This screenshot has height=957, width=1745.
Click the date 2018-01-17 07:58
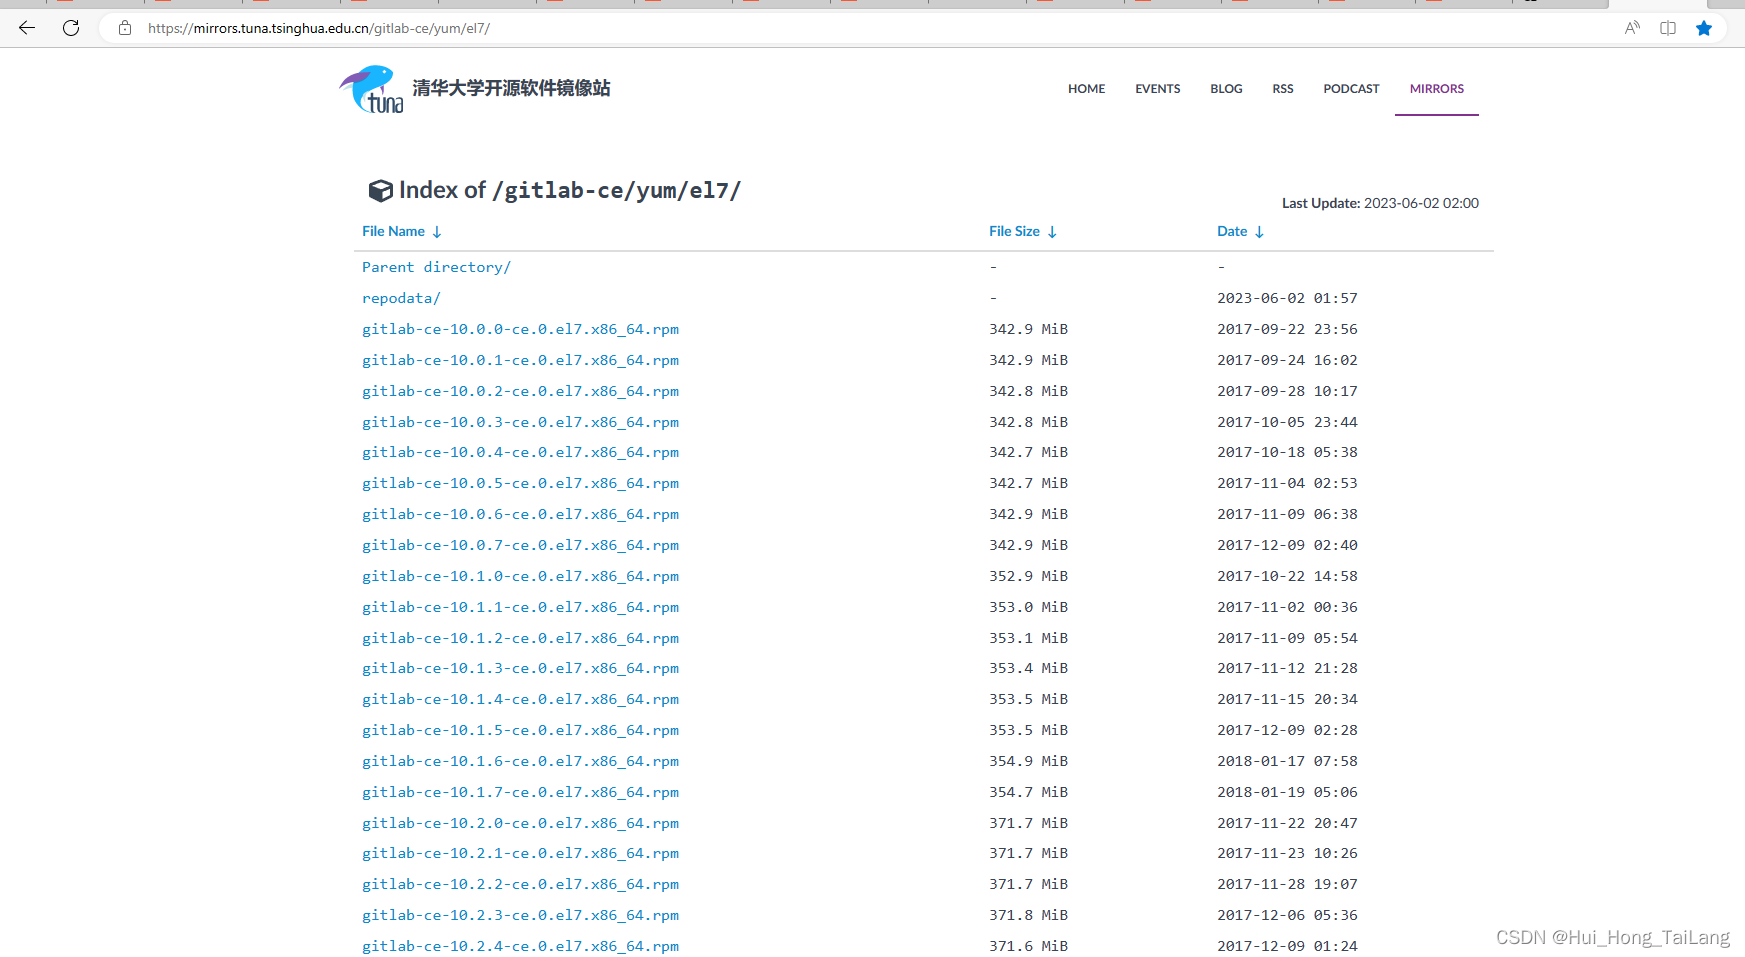click(1287, 761)
